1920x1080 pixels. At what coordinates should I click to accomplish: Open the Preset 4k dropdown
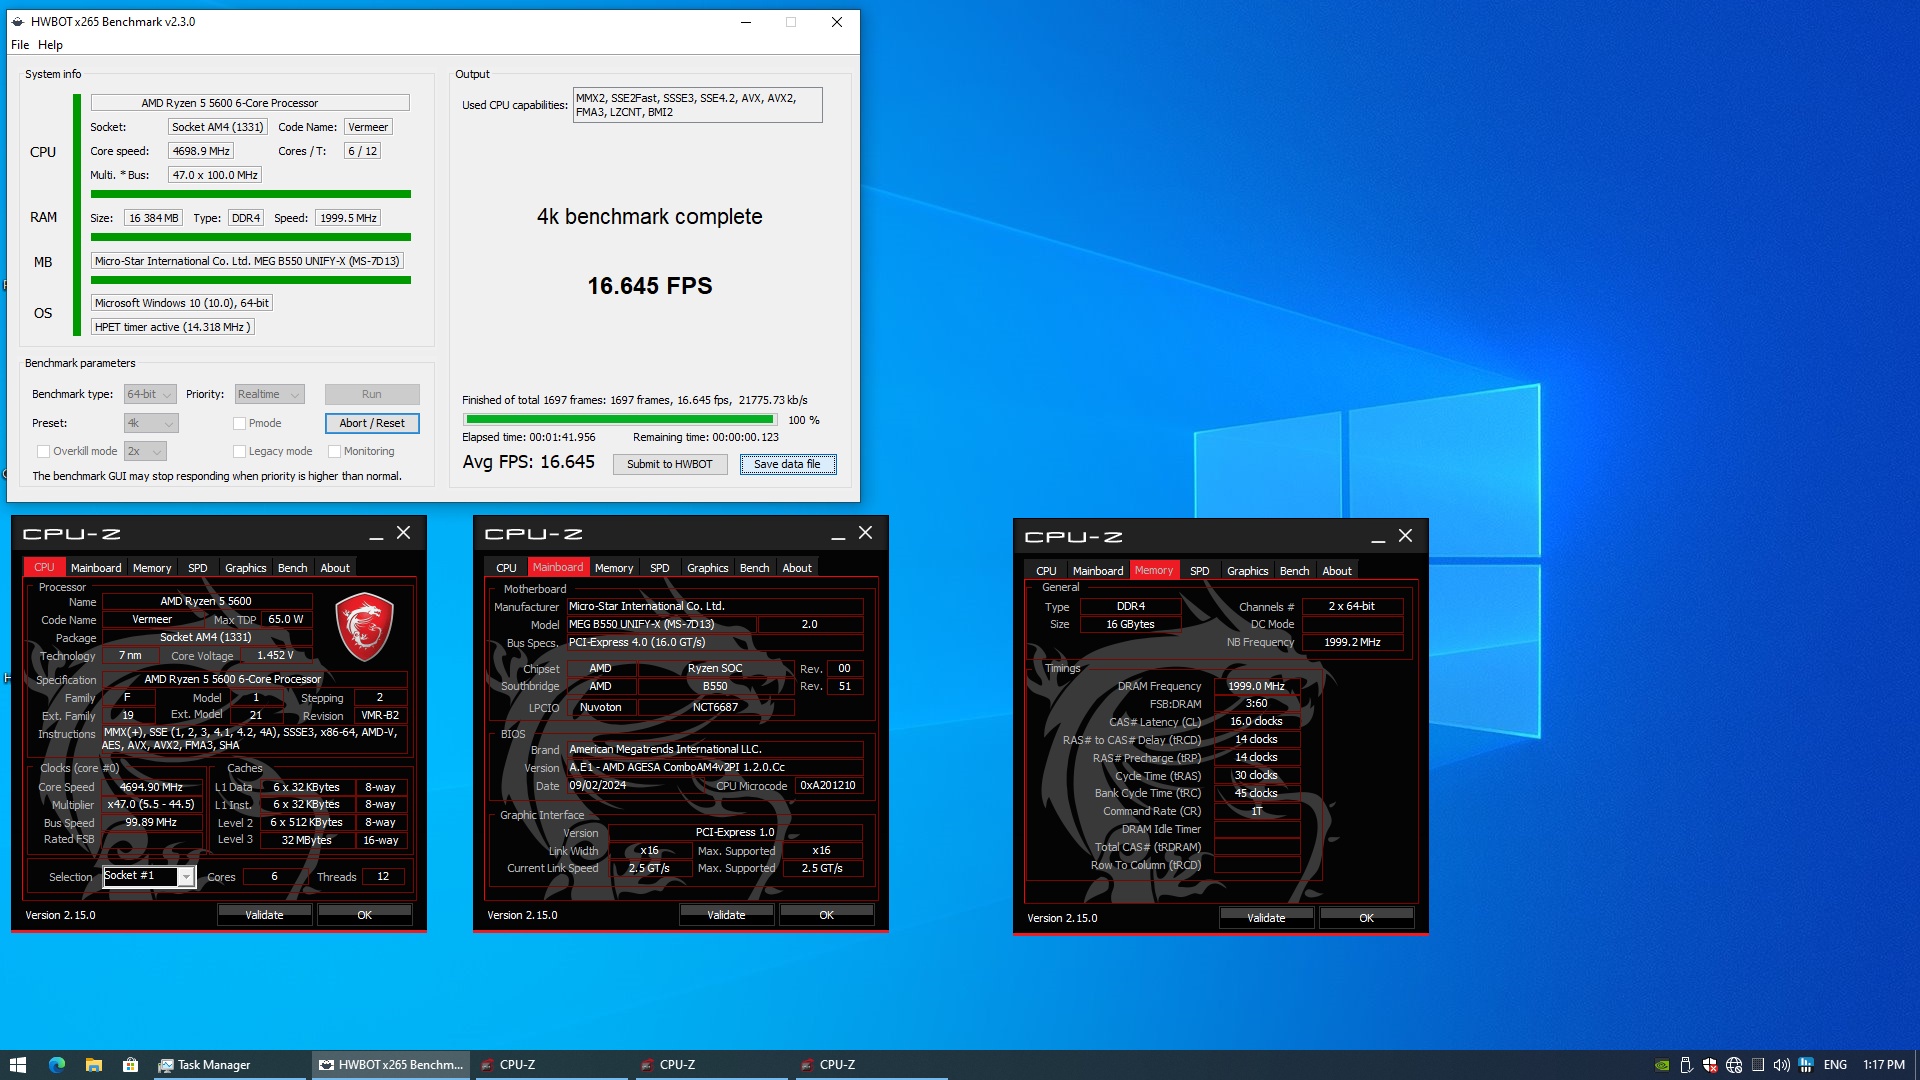pyautogui.click(x=151, y=424)
